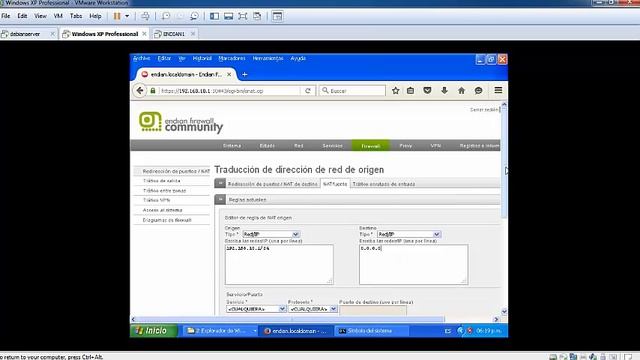The width and height of the screenshot is (640, 360).
Task: Open Tráfico VPN in the sidebar
Action: 156,200
